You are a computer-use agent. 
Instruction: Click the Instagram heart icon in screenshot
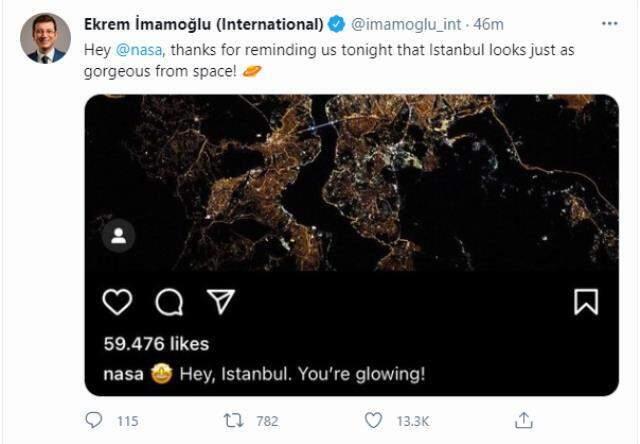[118, 301]
